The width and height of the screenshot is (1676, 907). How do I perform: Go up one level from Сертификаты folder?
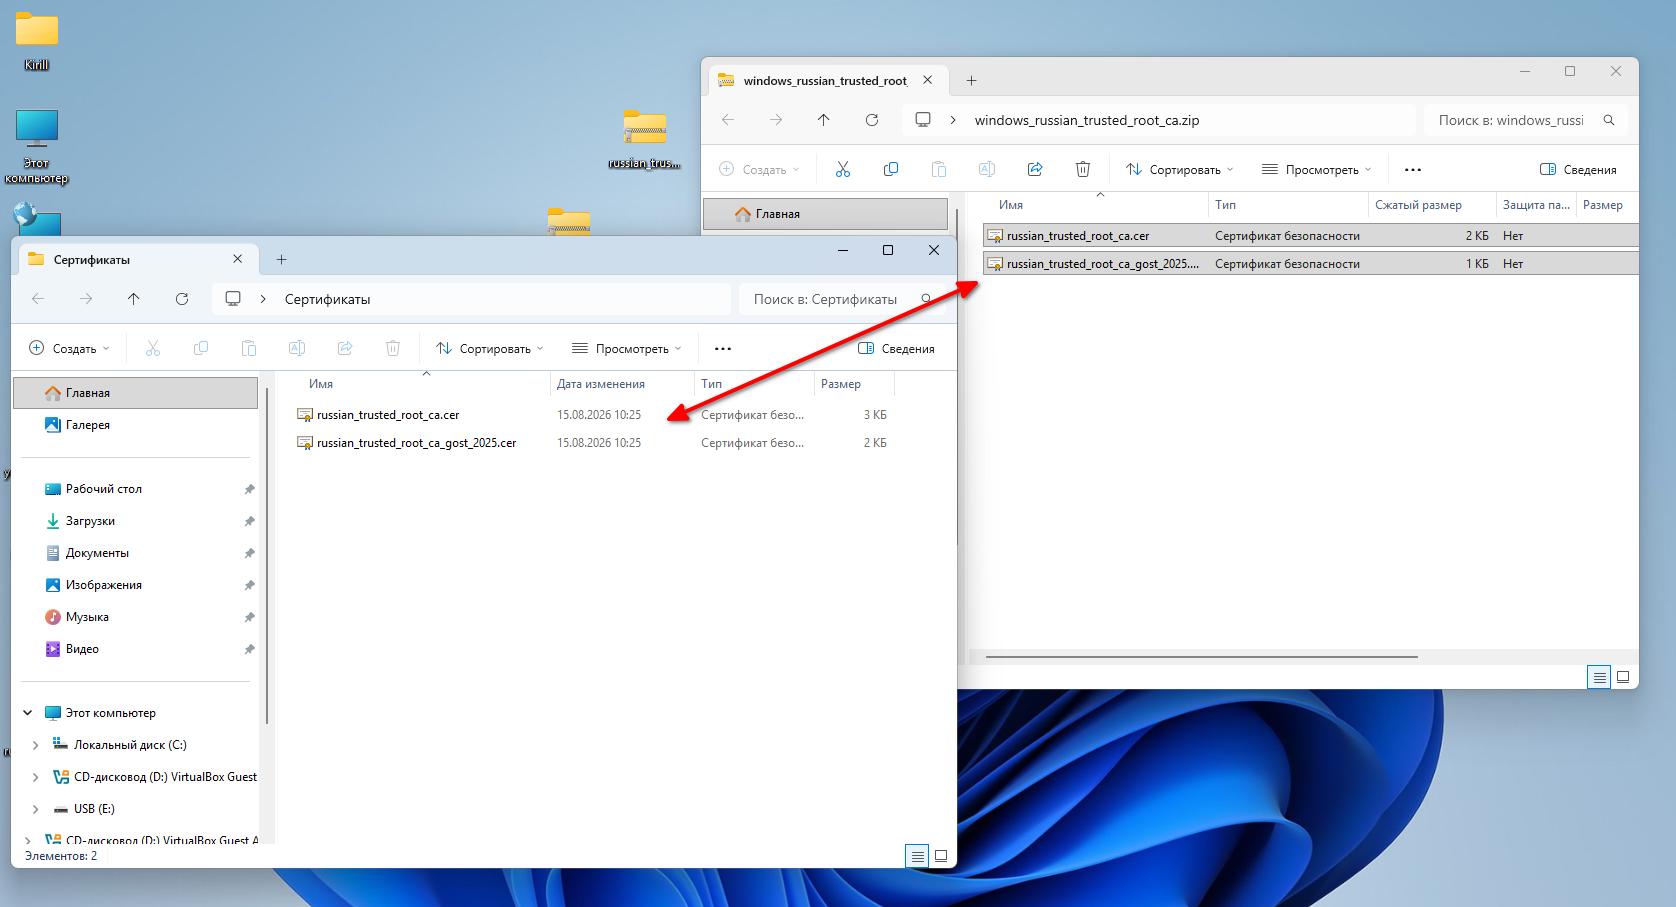click(x=134, y=299)
